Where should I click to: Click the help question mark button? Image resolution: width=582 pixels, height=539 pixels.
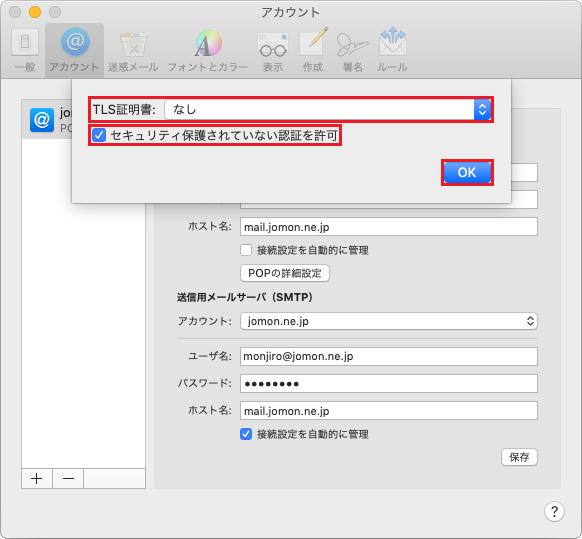(x=554, y=512)
